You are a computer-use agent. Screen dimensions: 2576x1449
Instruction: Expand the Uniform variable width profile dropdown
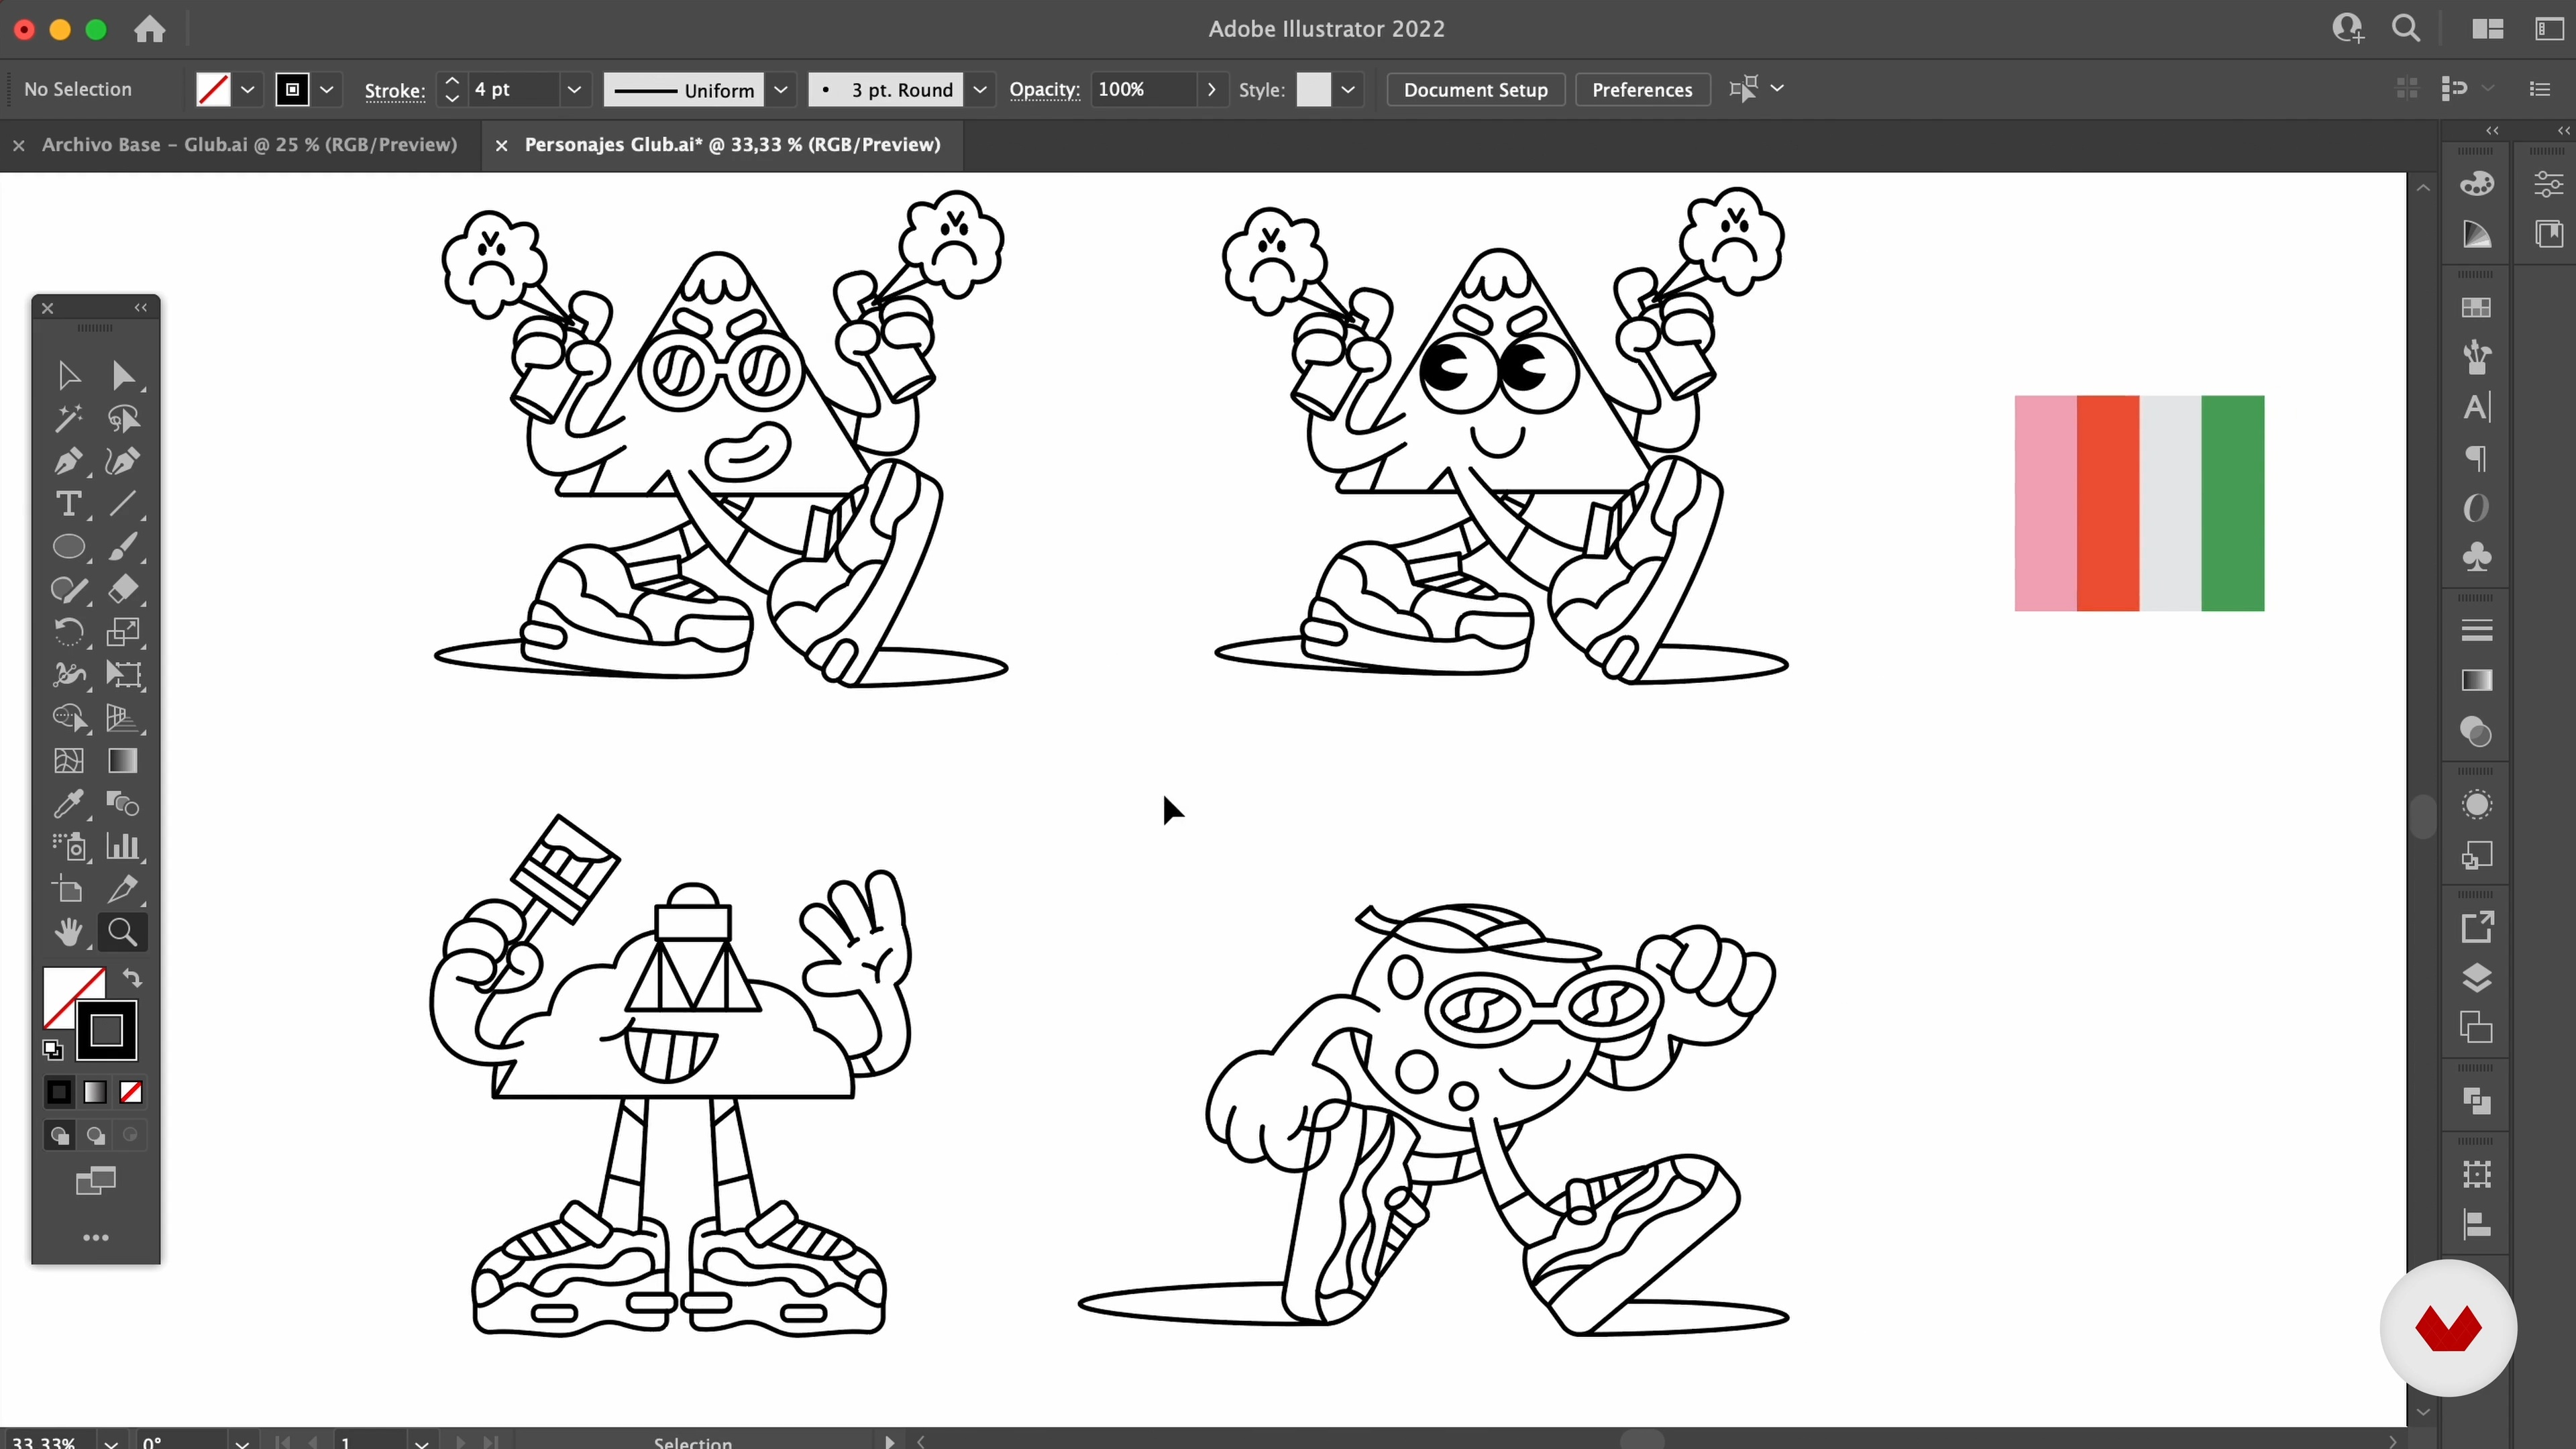(x=781, y=90)
